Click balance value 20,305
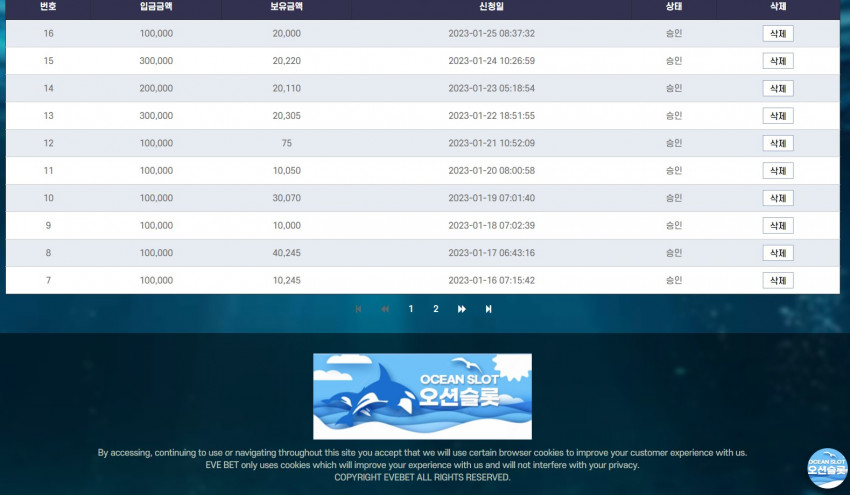 (286, 115)
